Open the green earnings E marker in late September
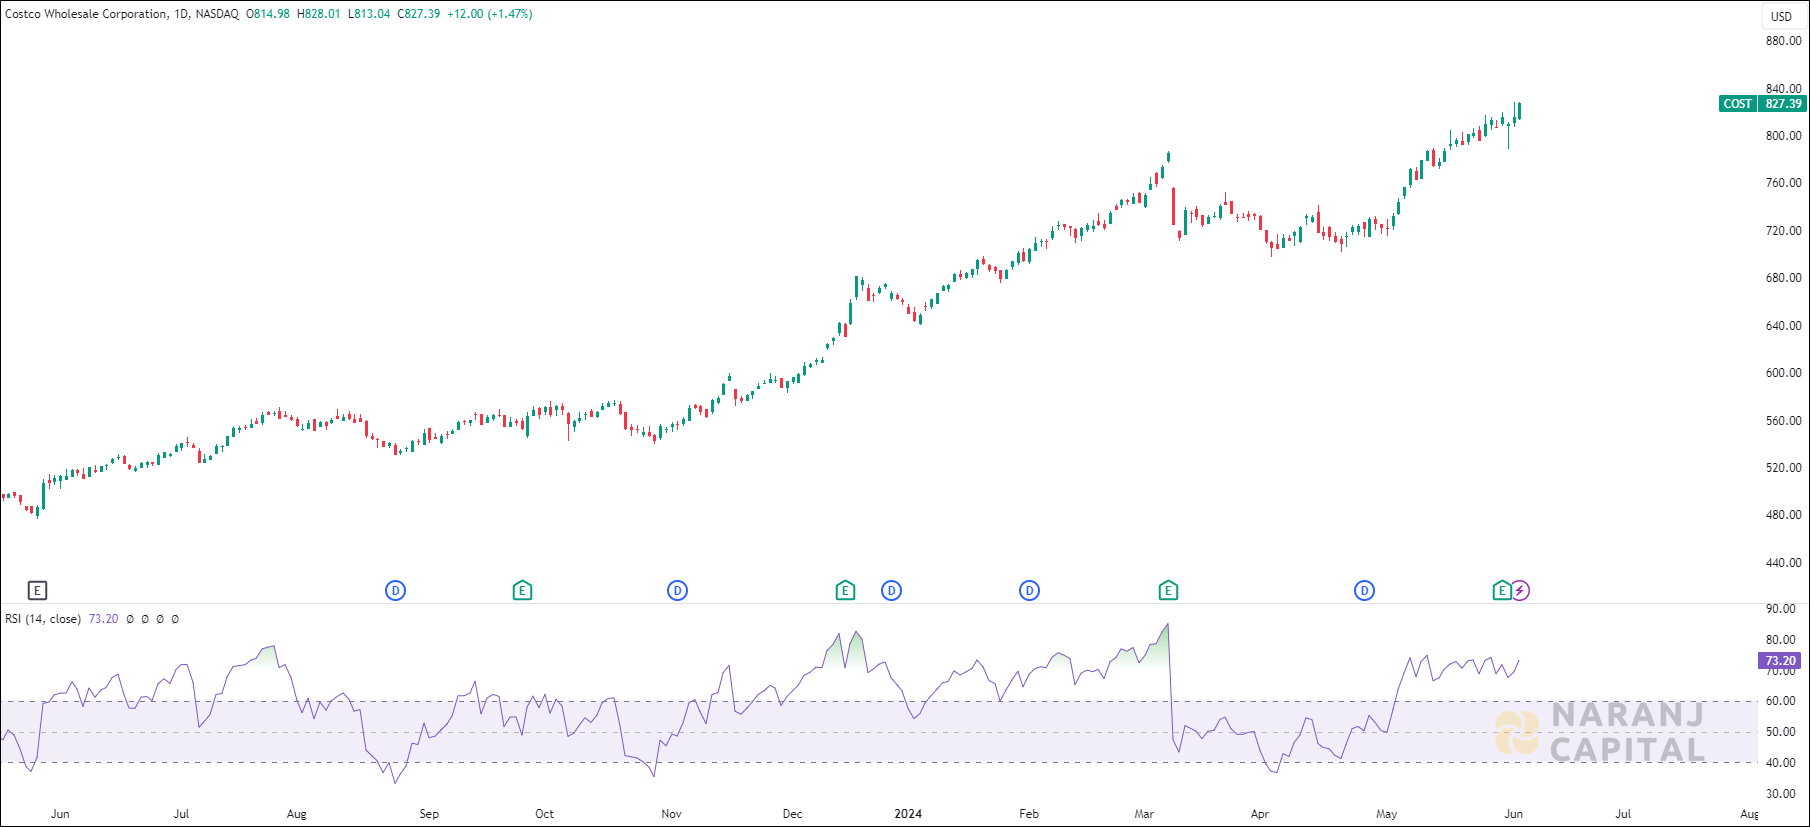 [x=522, y=591]
